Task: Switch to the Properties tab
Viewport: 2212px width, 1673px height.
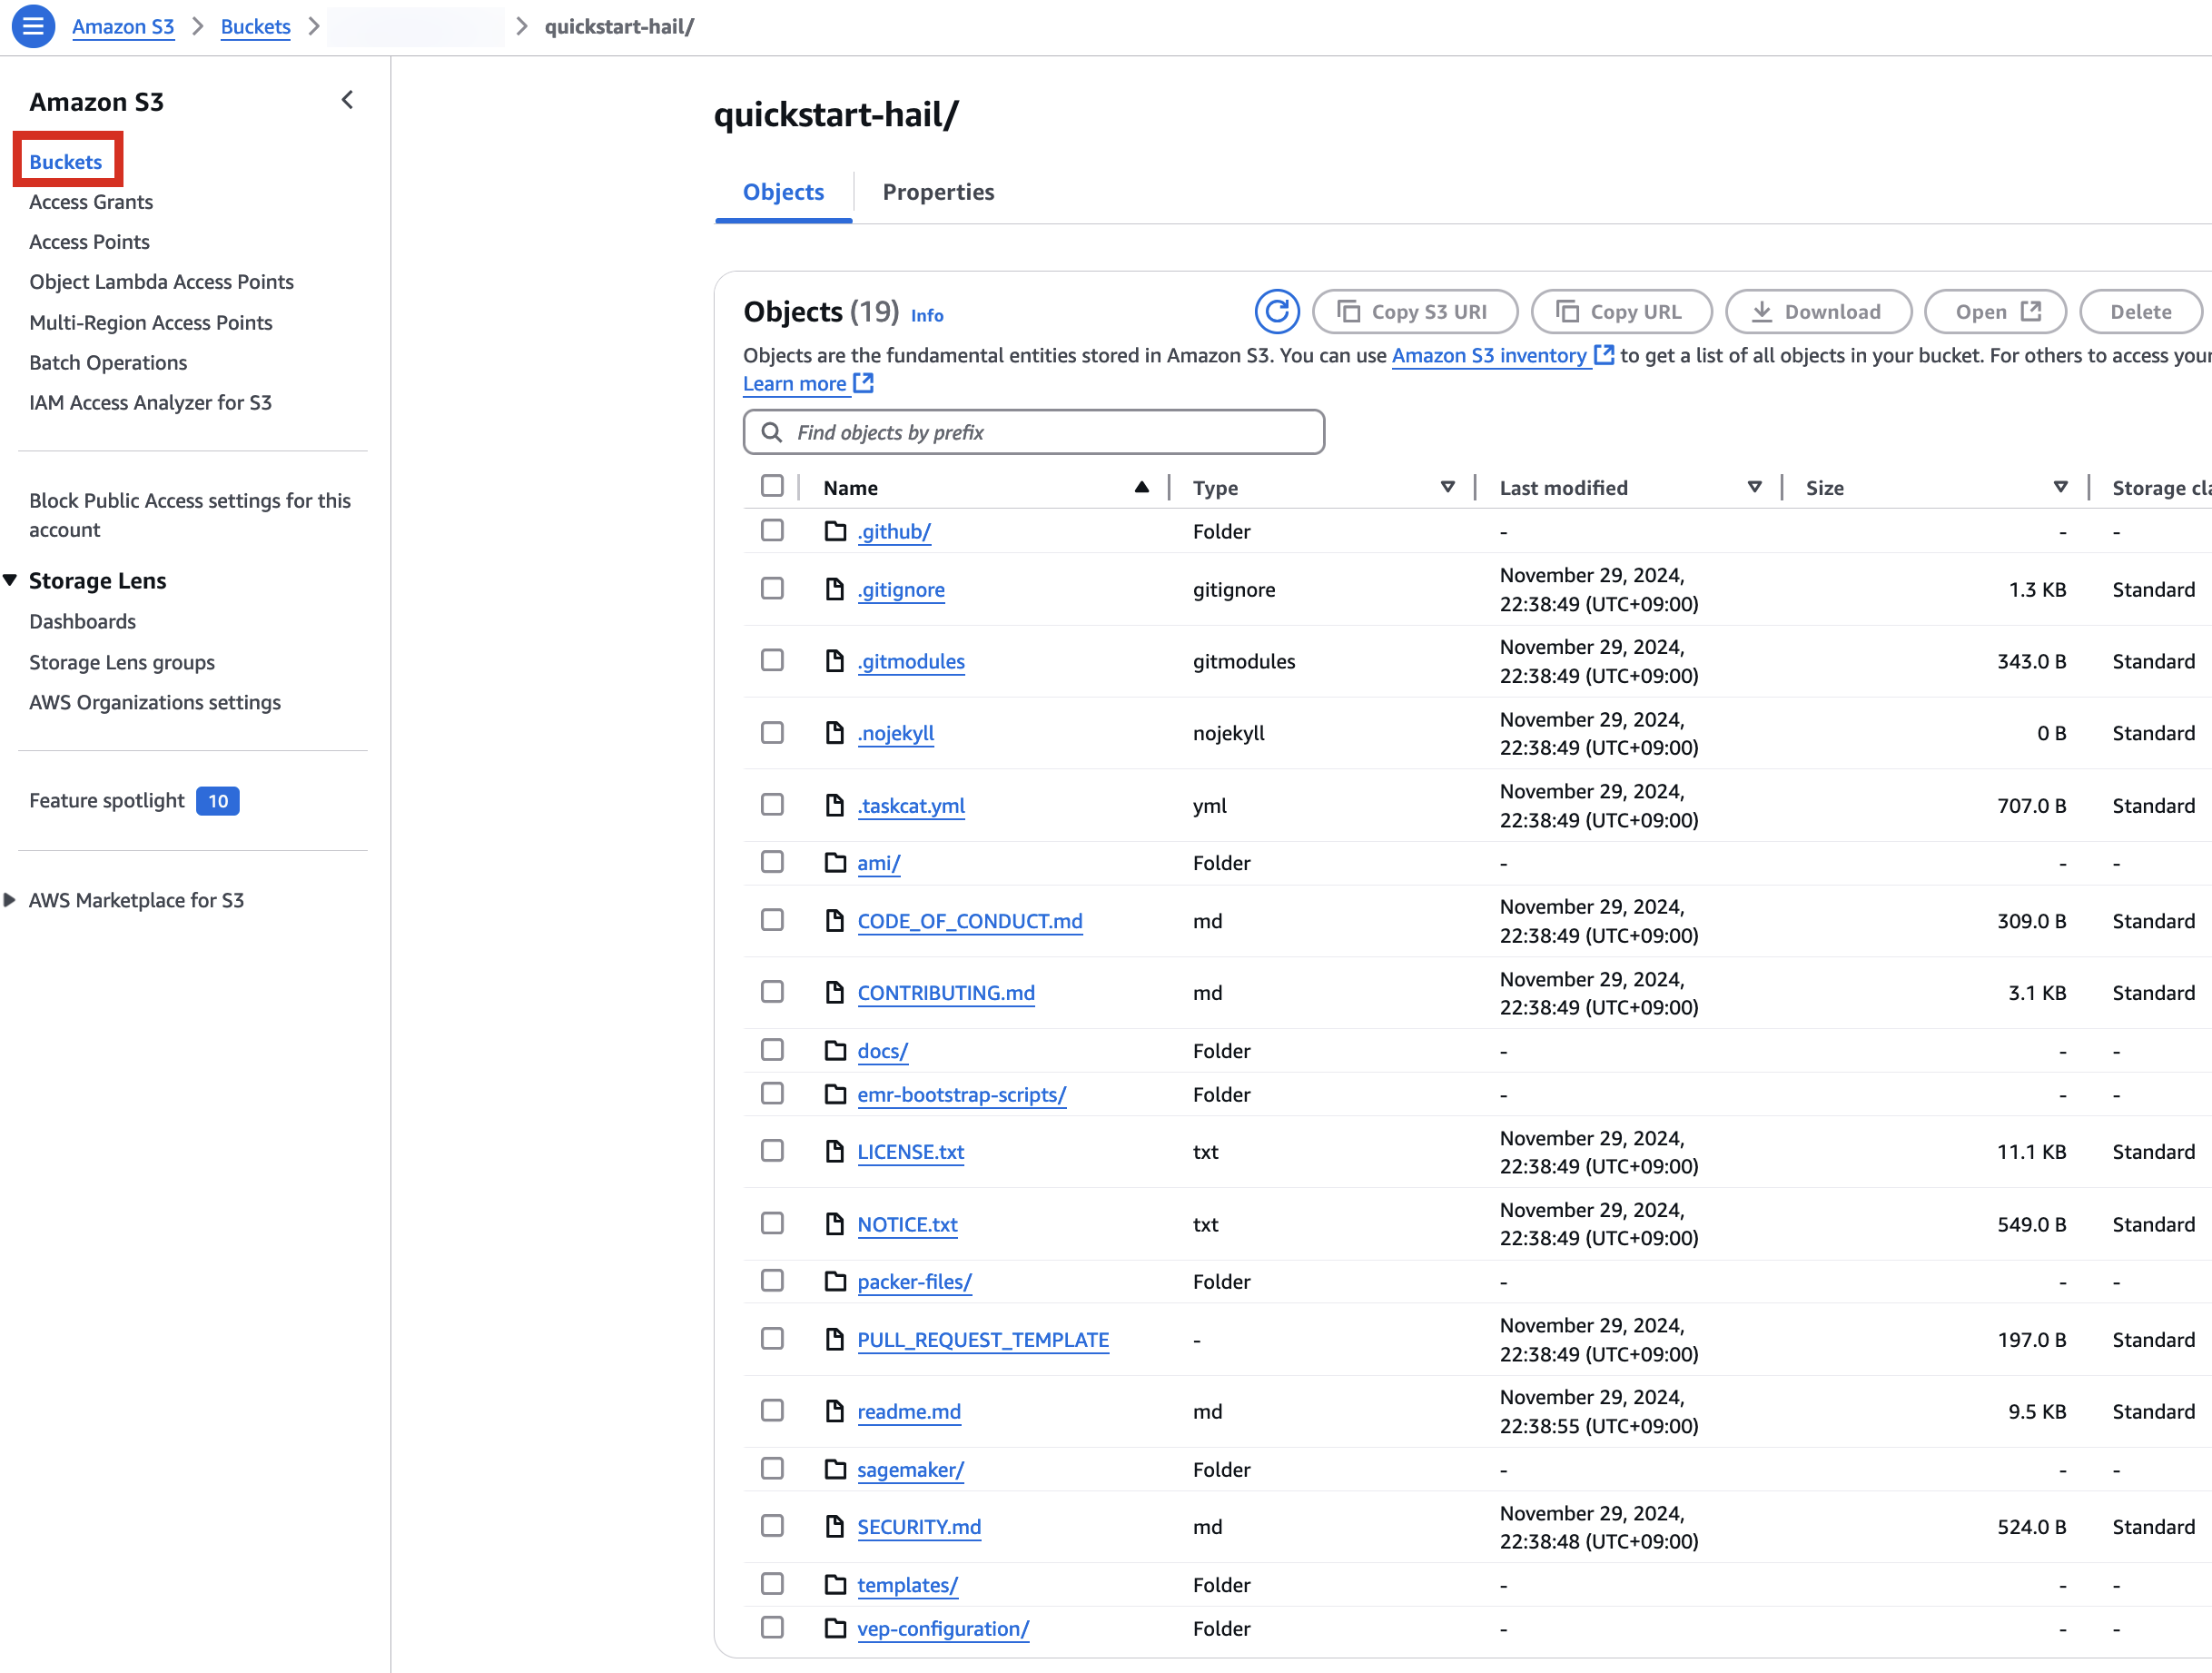Action: click(x=938, y=192)
